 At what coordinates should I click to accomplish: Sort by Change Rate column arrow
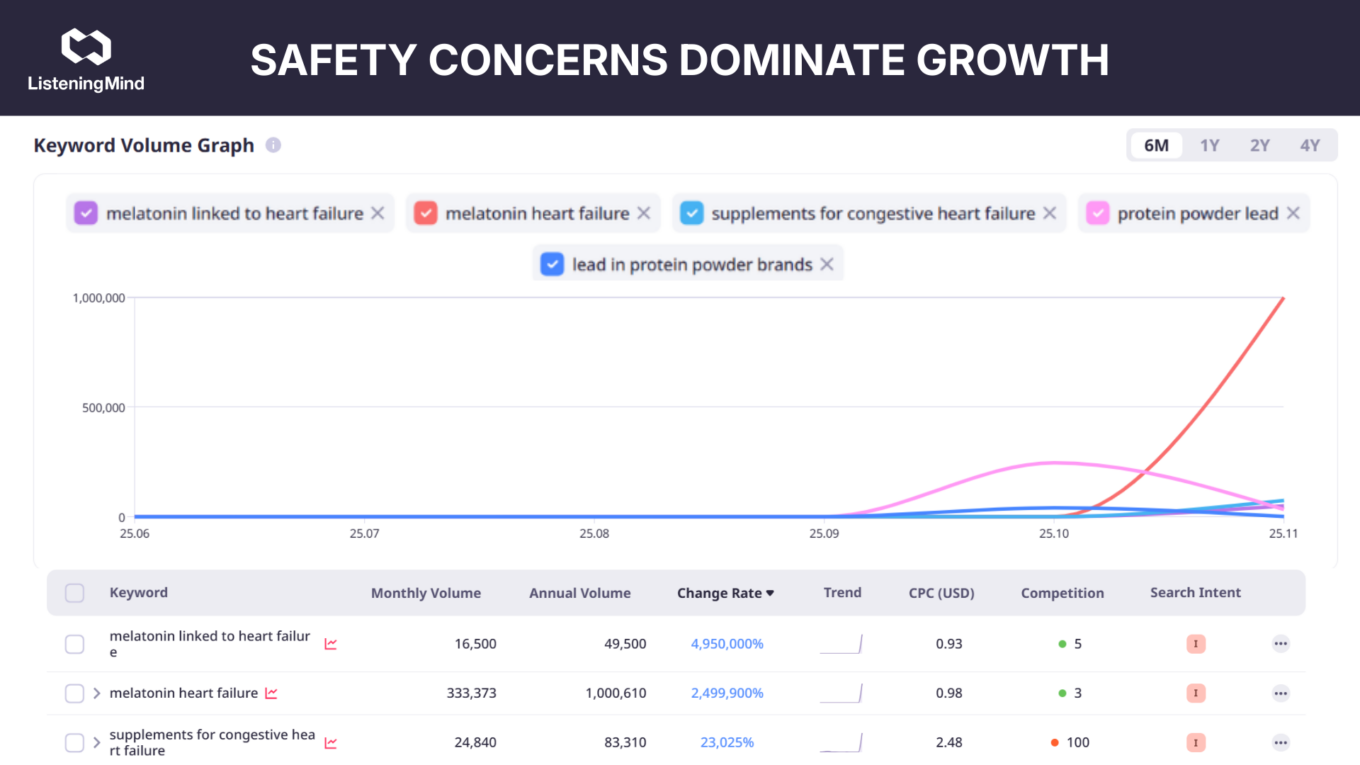tap(770, 593)
